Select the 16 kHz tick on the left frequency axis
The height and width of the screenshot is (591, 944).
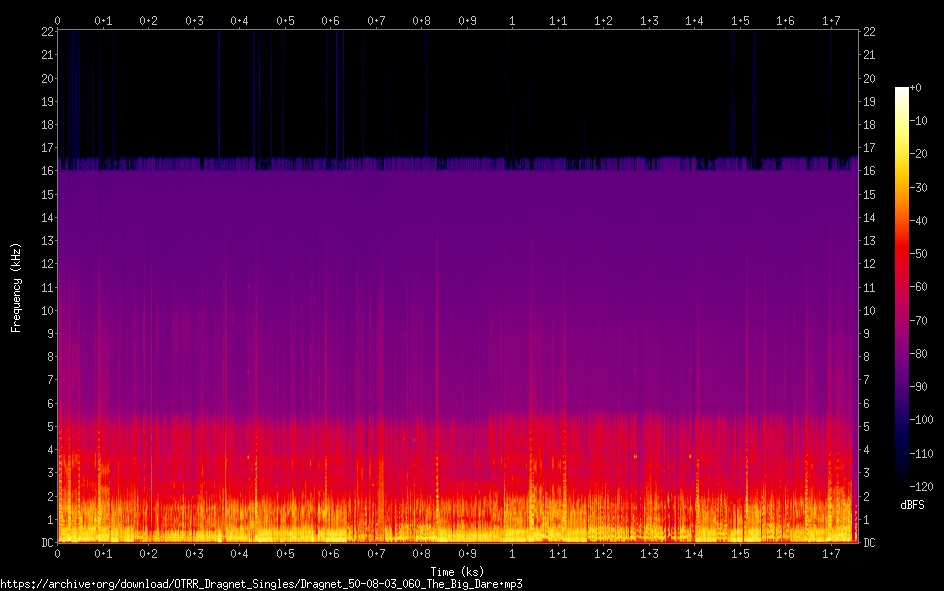pyautogui.click(x=46, y=171)
